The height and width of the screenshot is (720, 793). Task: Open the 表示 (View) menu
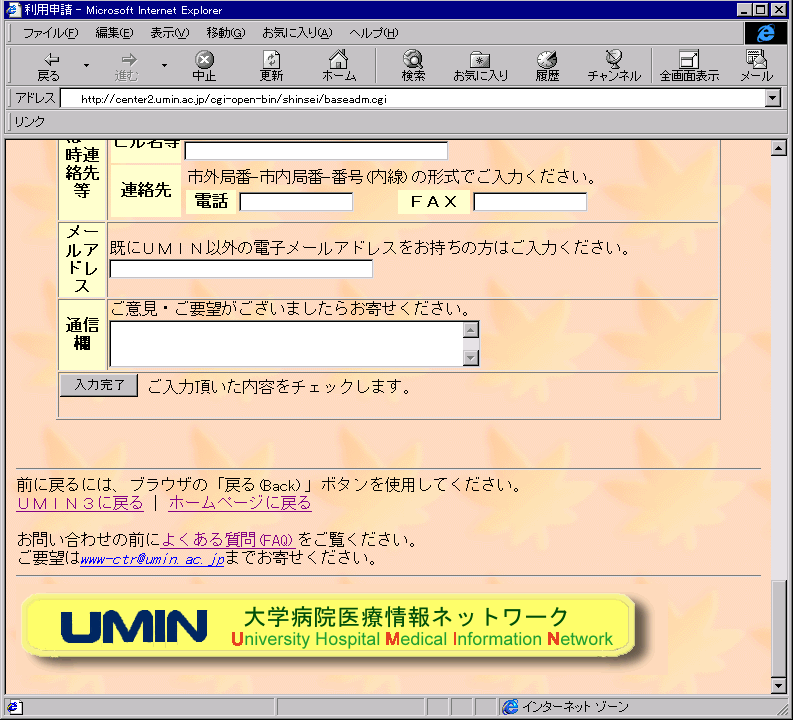click(x=169, y=33)
